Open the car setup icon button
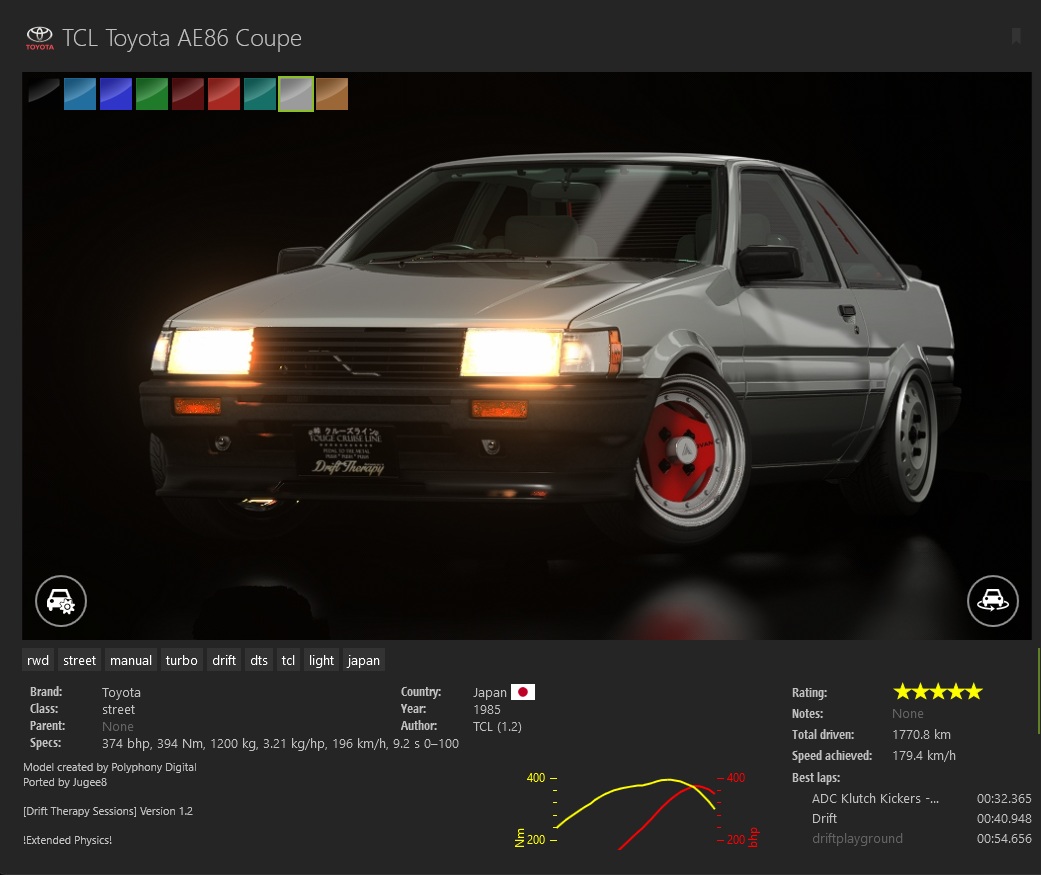 (x=61, y=601)
